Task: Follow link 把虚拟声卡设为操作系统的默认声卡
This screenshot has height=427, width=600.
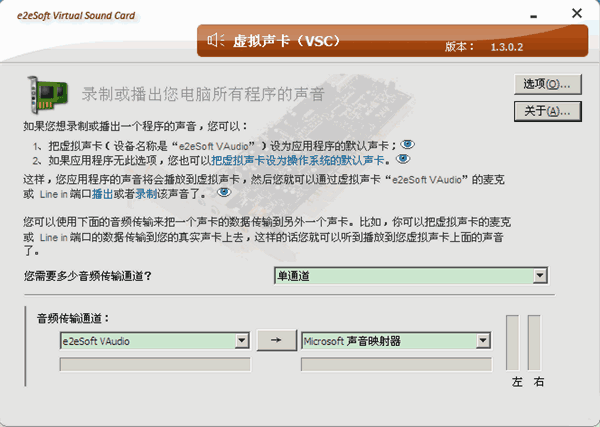Action: tap(298, 160)
